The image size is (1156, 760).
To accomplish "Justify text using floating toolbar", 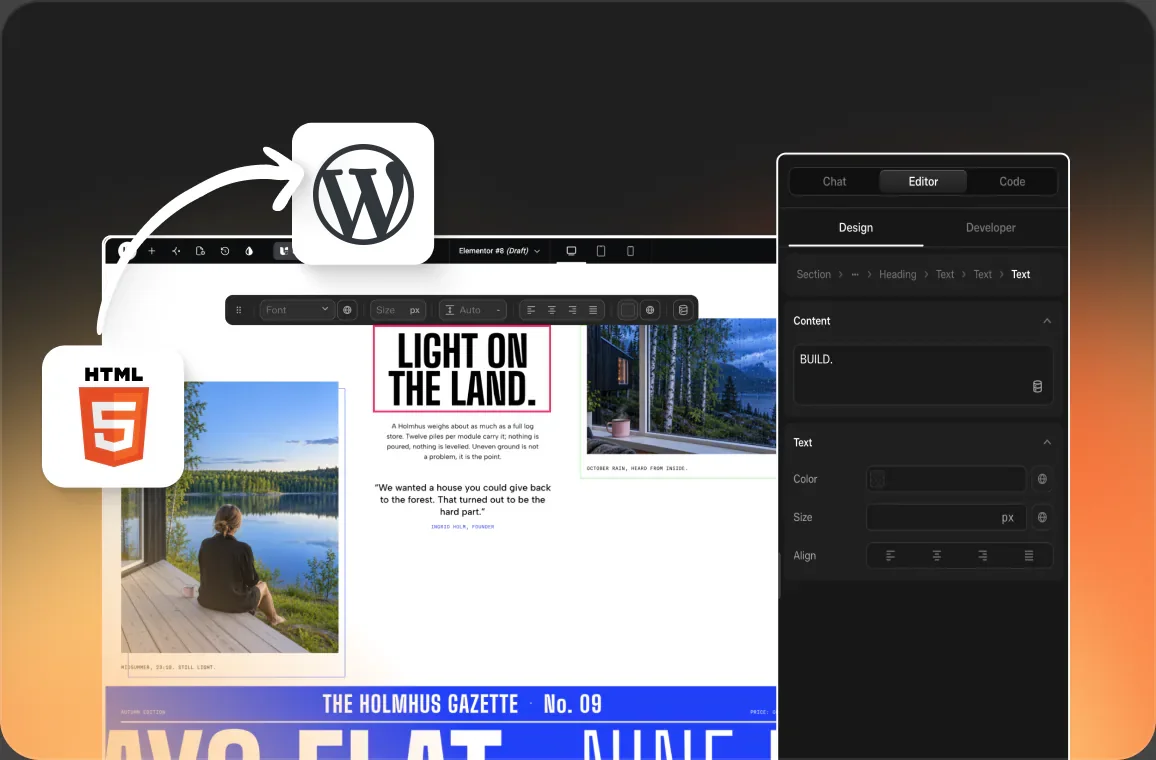I will (x=593, y=310).
